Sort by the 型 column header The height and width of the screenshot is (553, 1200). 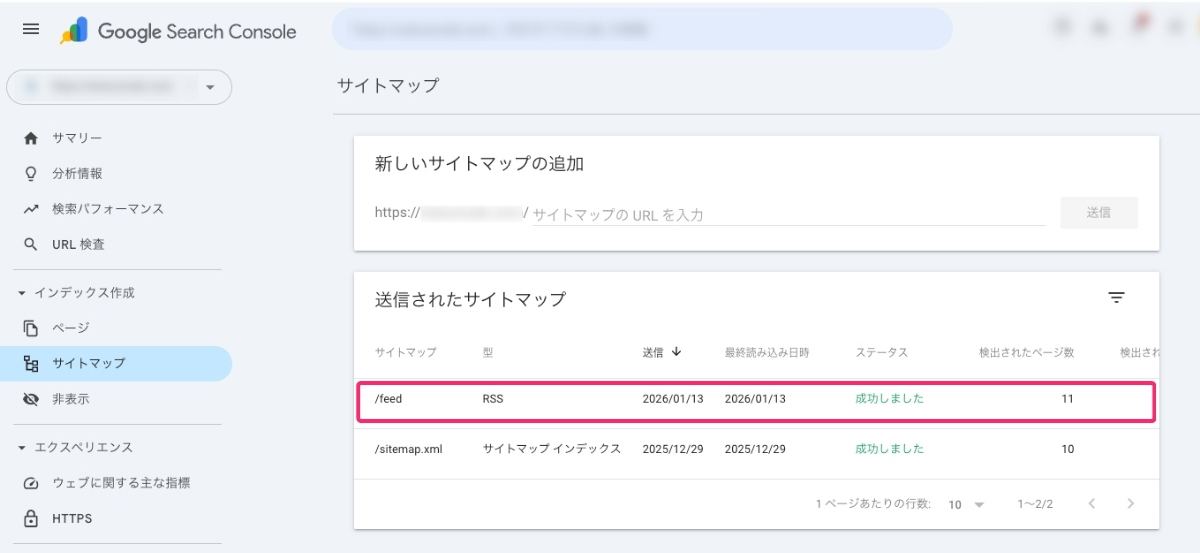click(x=487, y=353)
